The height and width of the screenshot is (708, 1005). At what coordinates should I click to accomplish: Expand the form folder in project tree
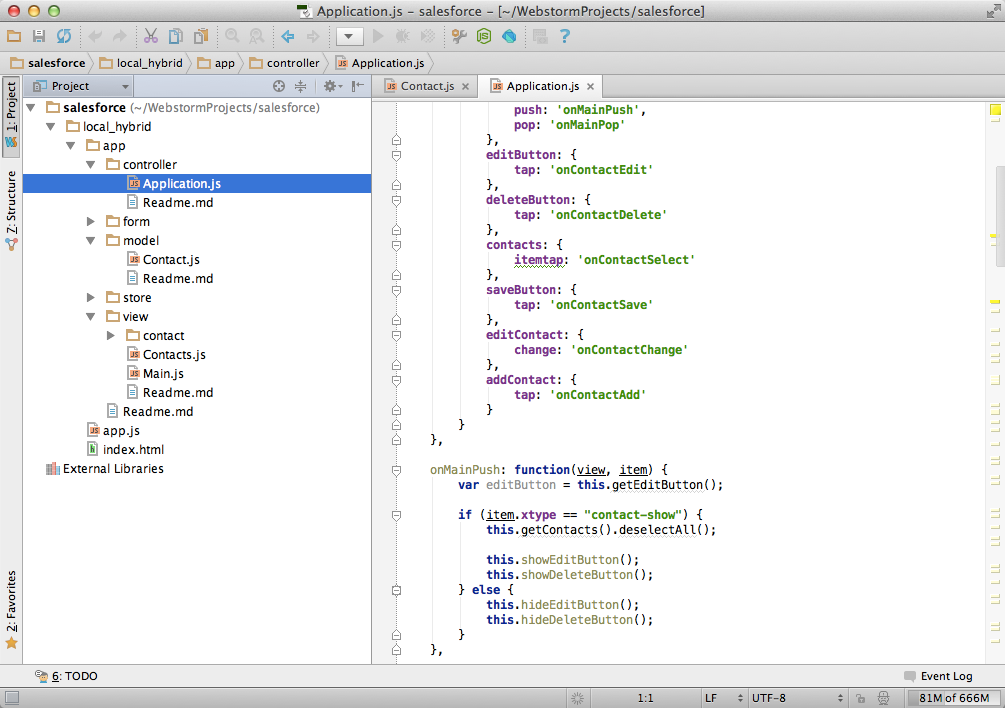[x=91, y=221]
